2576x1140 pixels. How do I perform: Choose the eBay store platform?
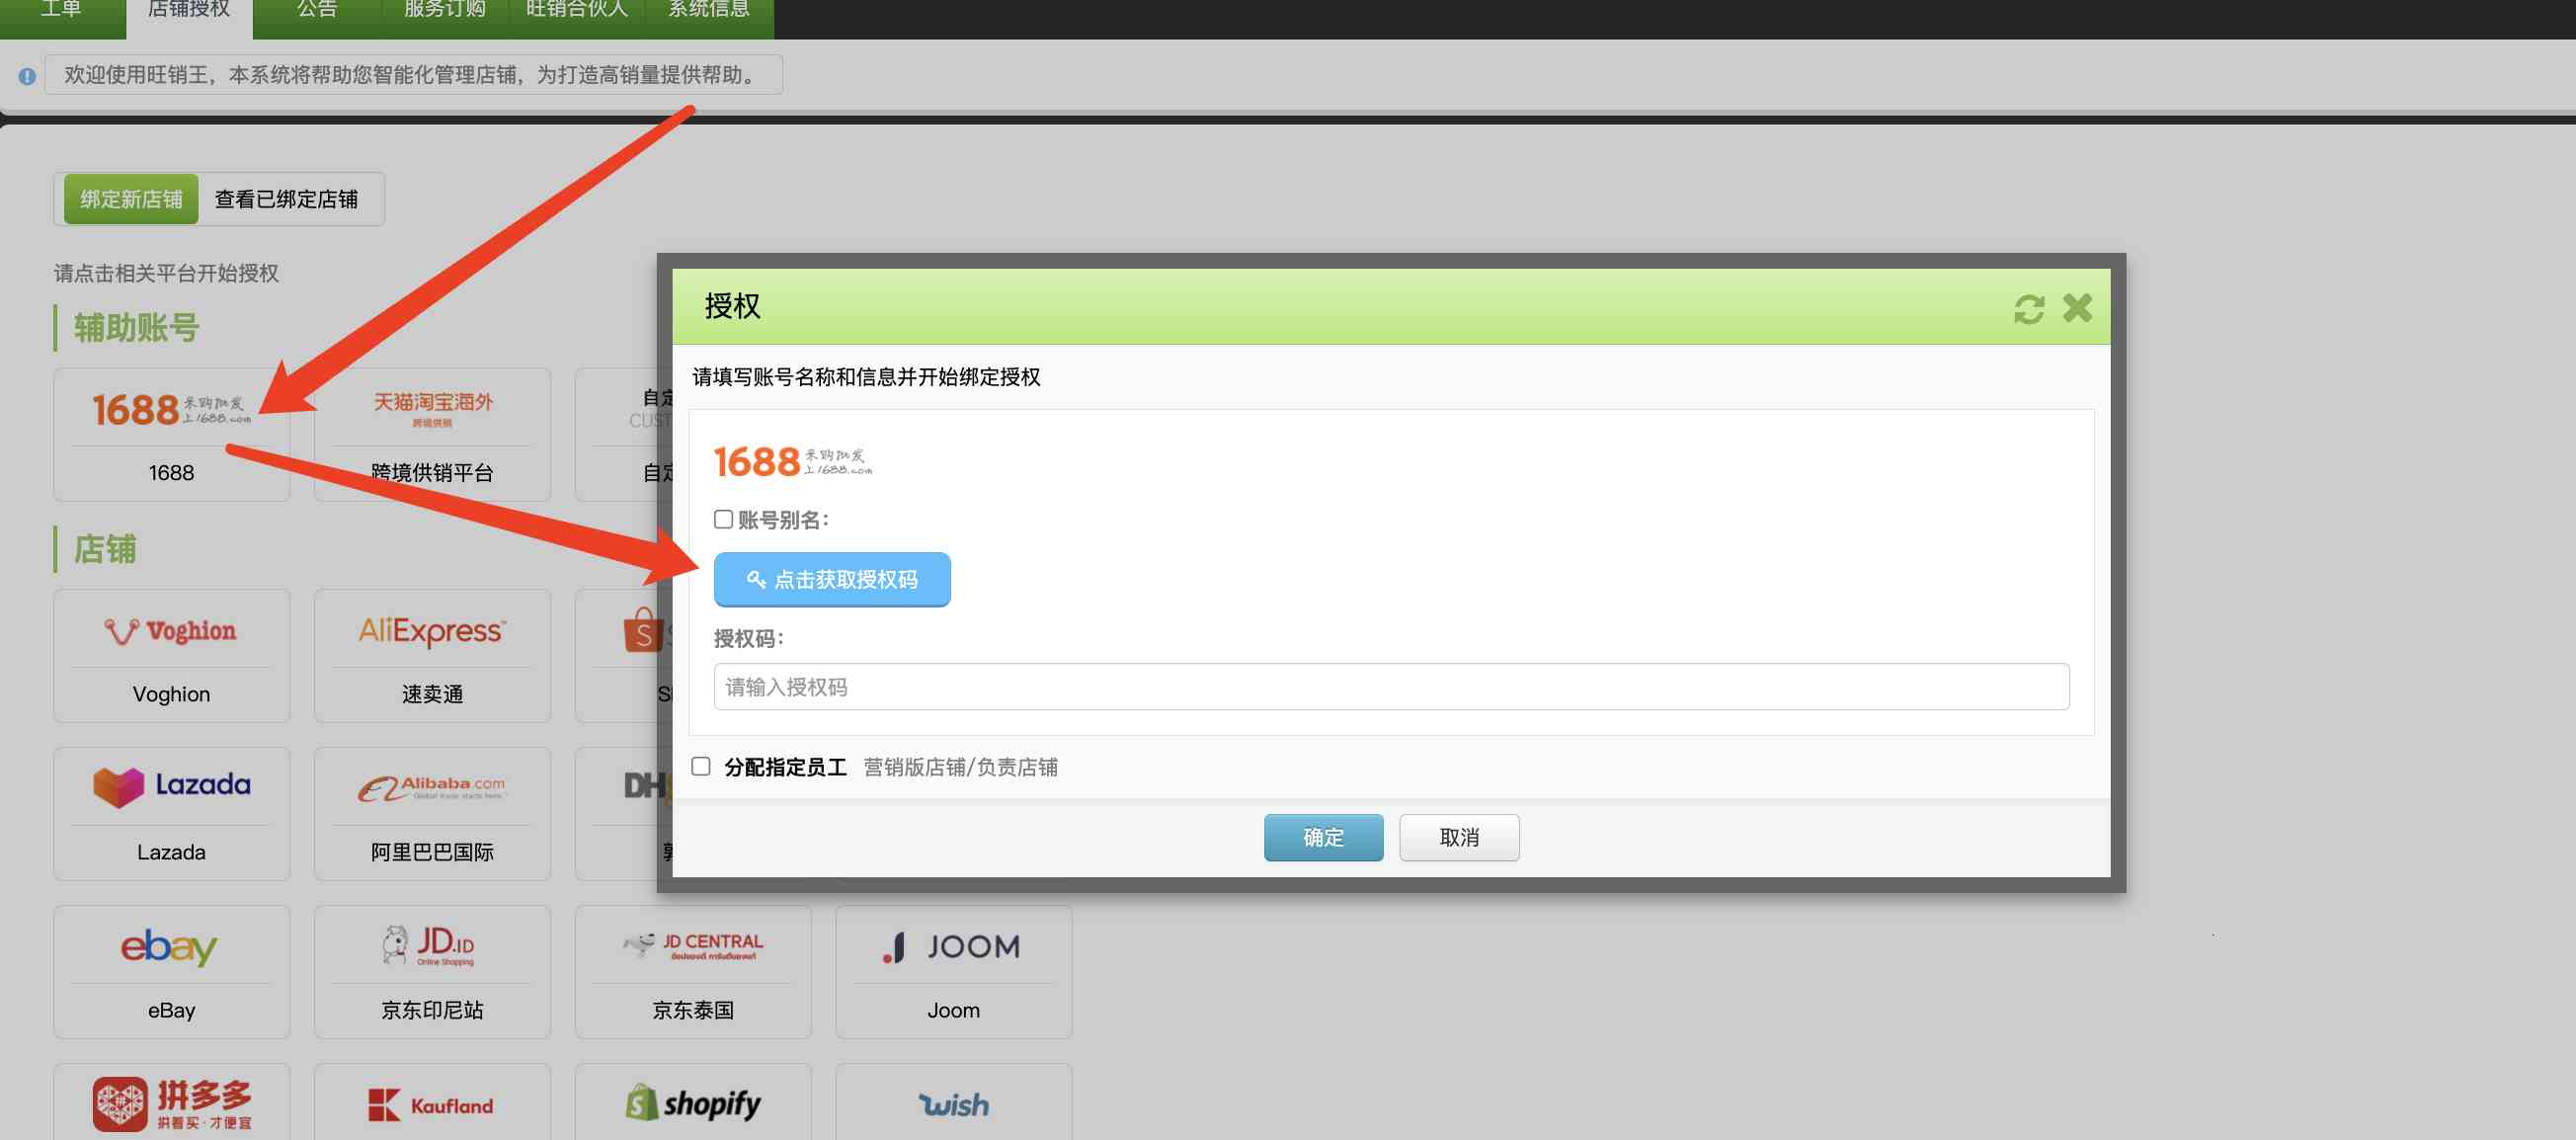(x=171, y=971)
